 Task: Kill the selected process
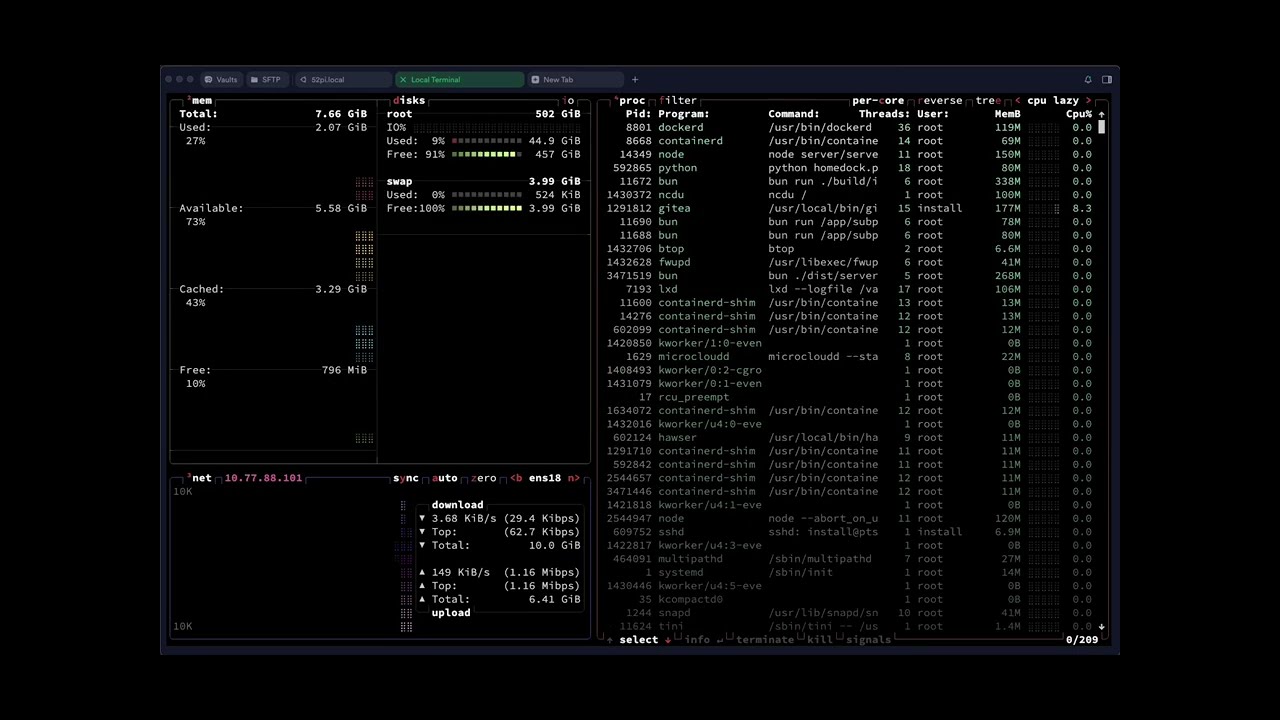click(820, 640)
